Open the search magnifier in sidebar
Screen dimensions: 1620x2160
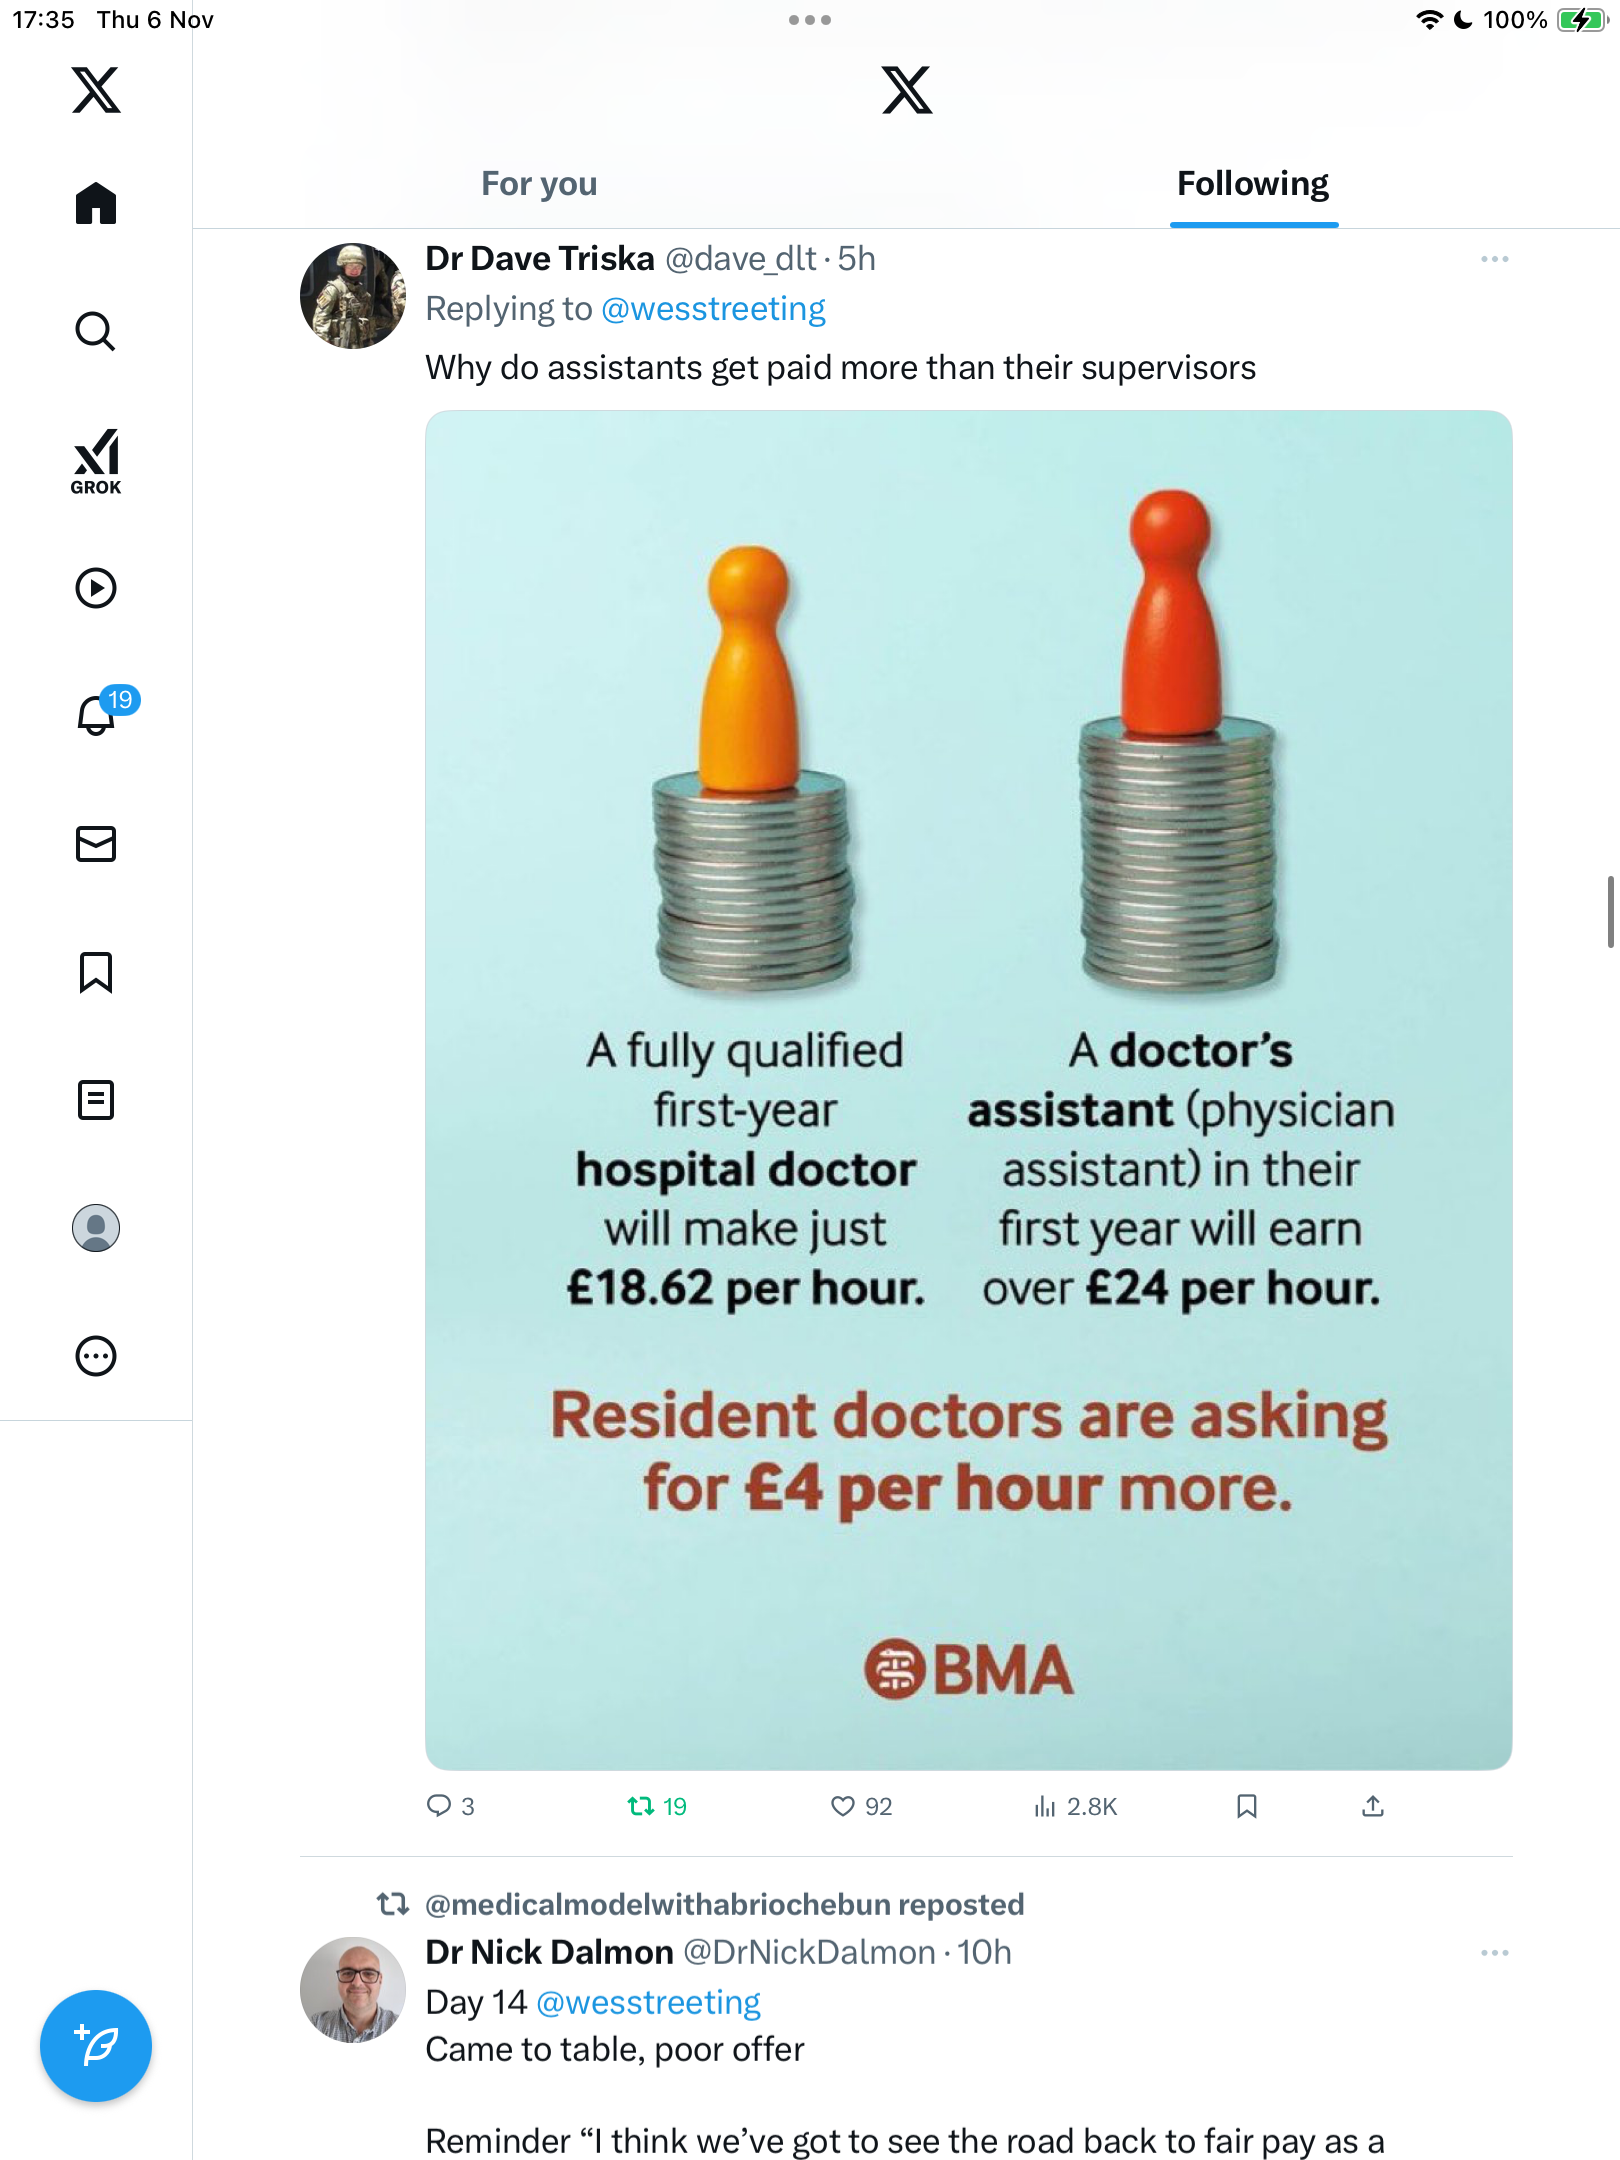[96, 331]
